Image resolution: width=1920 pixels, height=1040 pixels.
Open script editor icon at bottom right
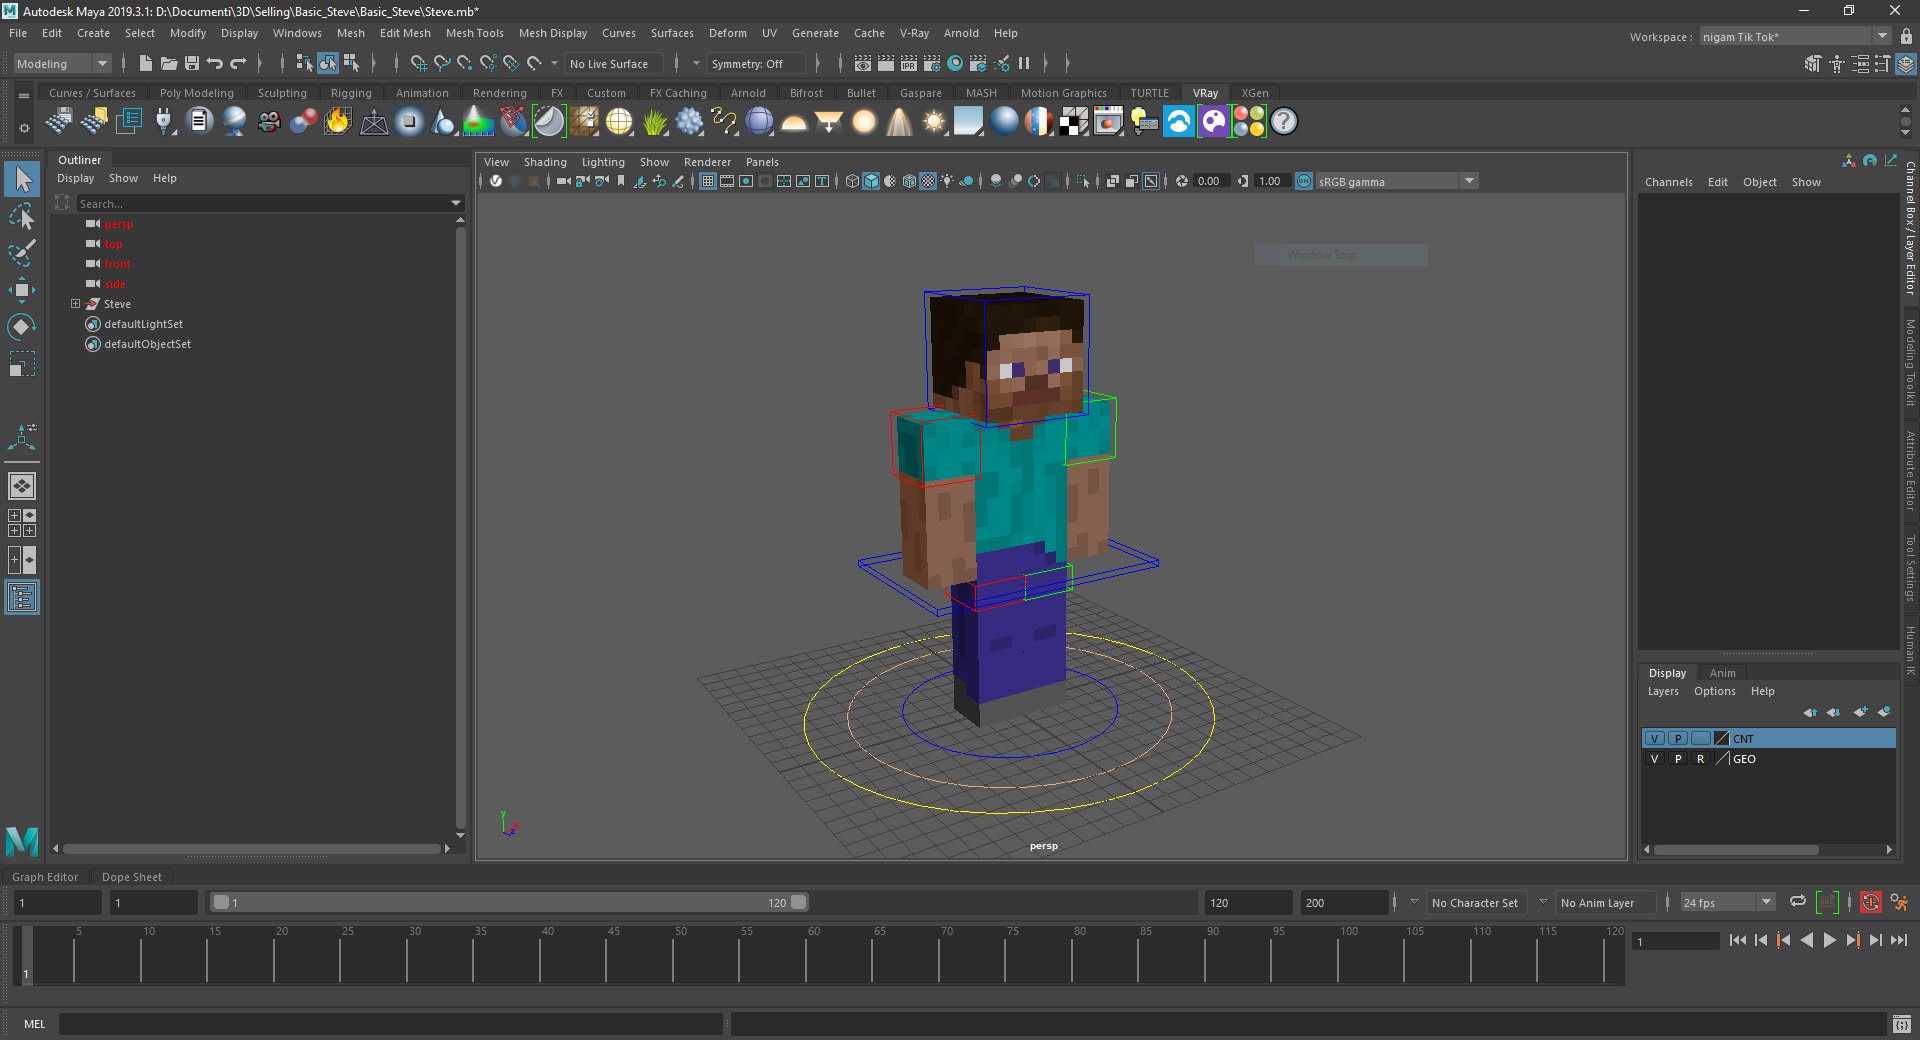1902,1024
